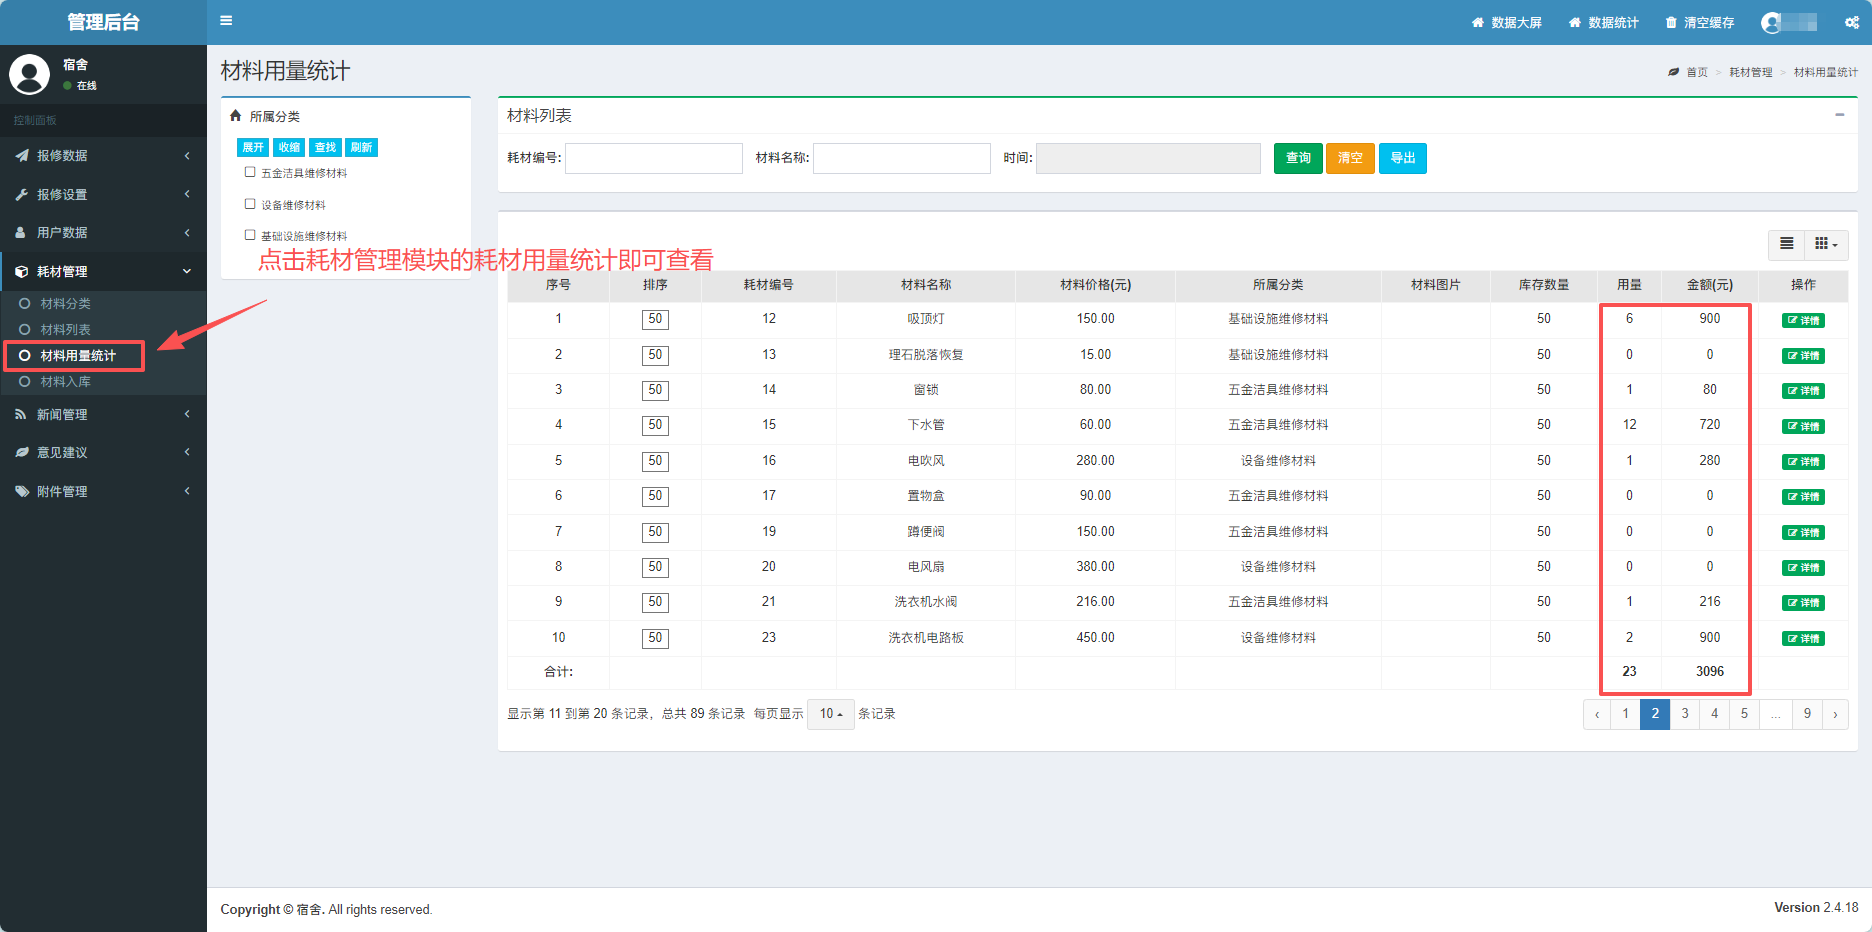Viewport: 1872px width, 932px height.
Task: Open the settings gears icon at top right
Action: (x=1852, y=22)
